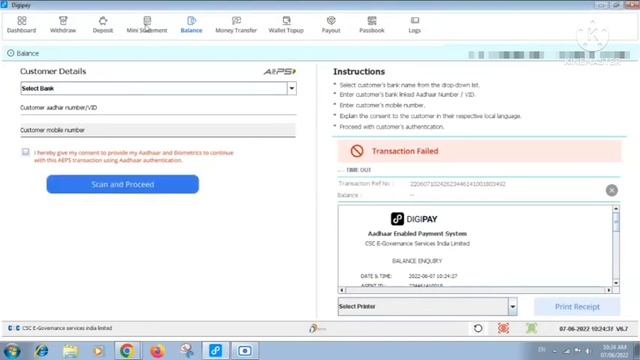Click the red biometric device status icon

click(x=503, y=328)
